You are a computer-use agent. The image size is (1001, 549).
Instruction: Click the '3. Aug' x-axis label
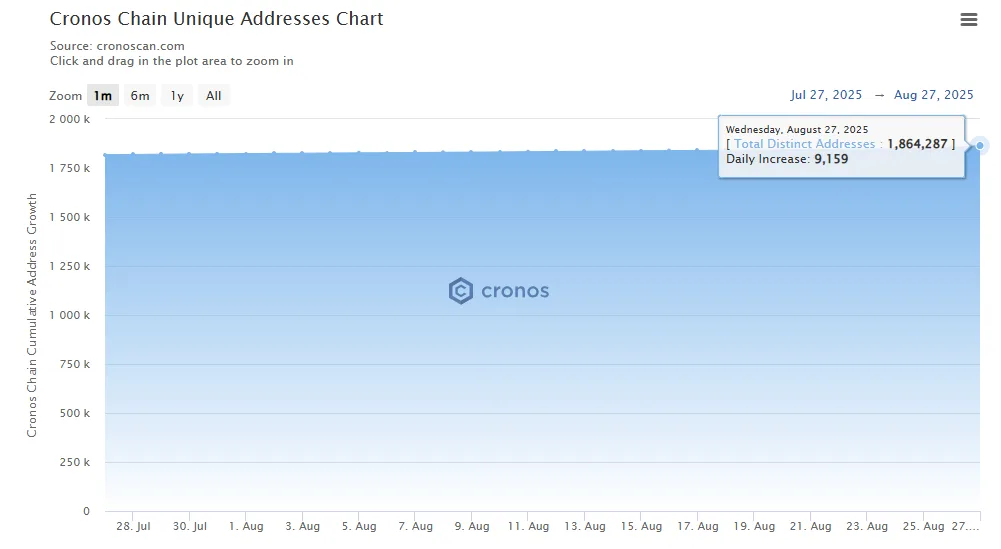pyautogui.click(x=303, y=526)
